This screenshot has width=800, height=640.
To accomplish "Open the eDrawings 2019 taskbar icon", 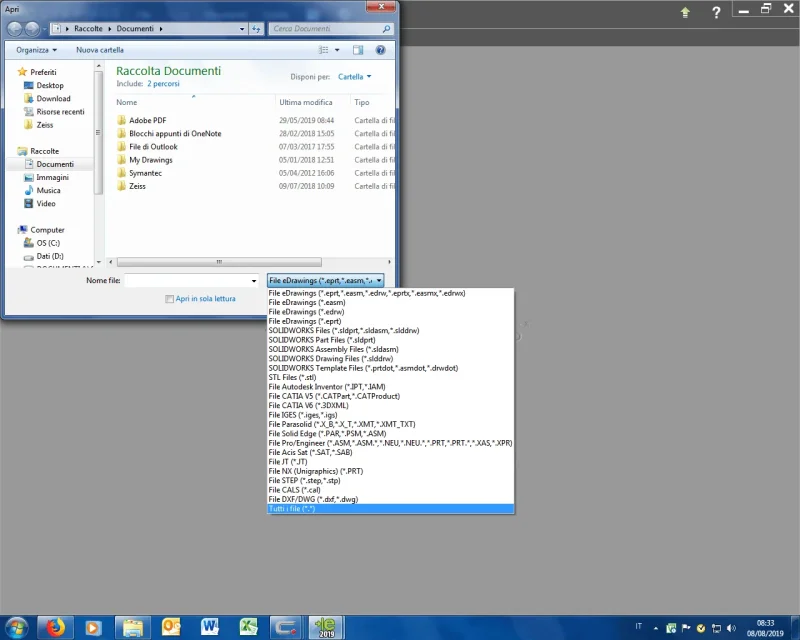I will coord(325,627).
